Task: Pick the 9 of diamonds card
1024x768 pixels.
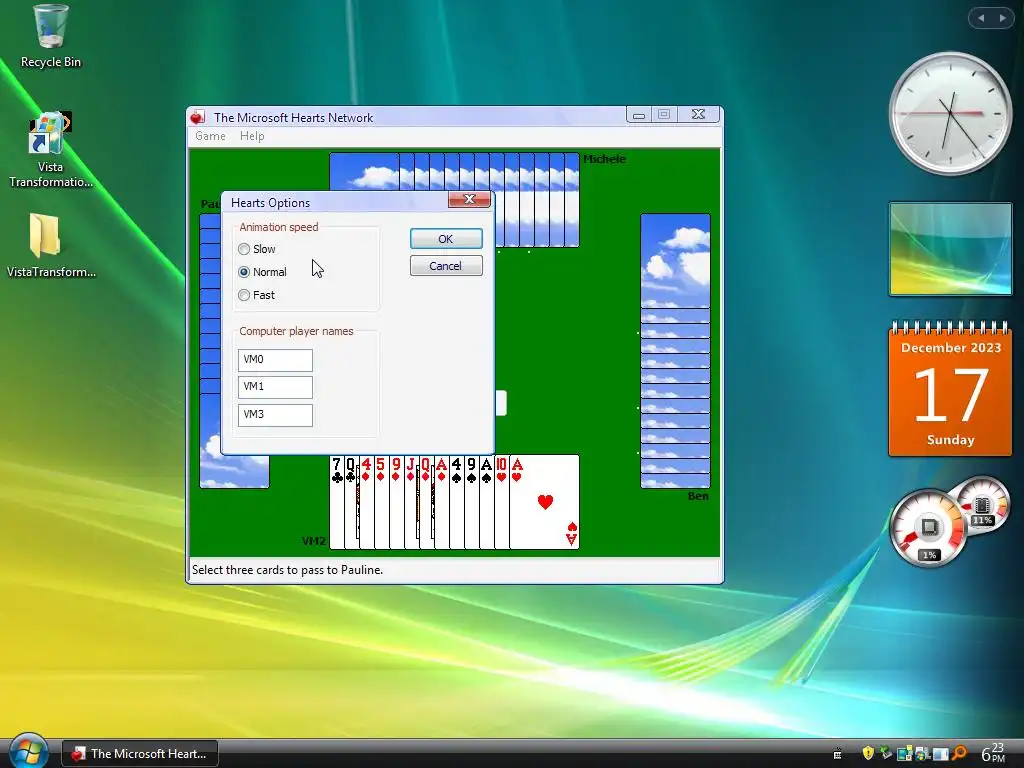Action: click(396, 502)
